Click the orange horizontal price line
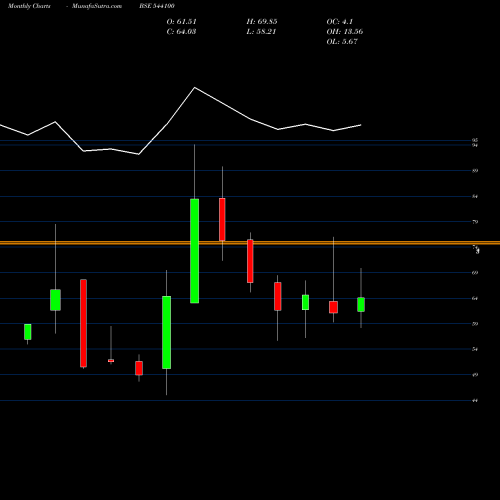This screenshot has height=500, width=500. click(x=250, y=243)
